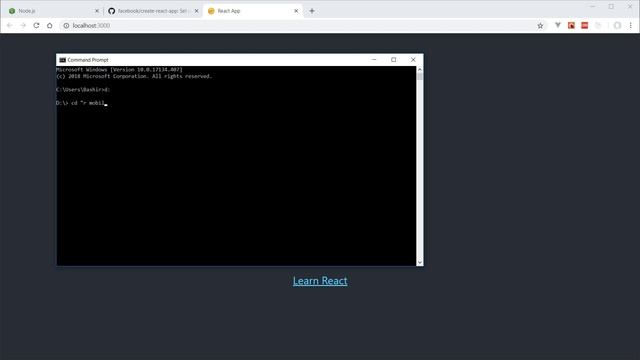This screenshot has height=360, width=640.
Task: Select the React App browser tab
Action: [x=252, y=11]
